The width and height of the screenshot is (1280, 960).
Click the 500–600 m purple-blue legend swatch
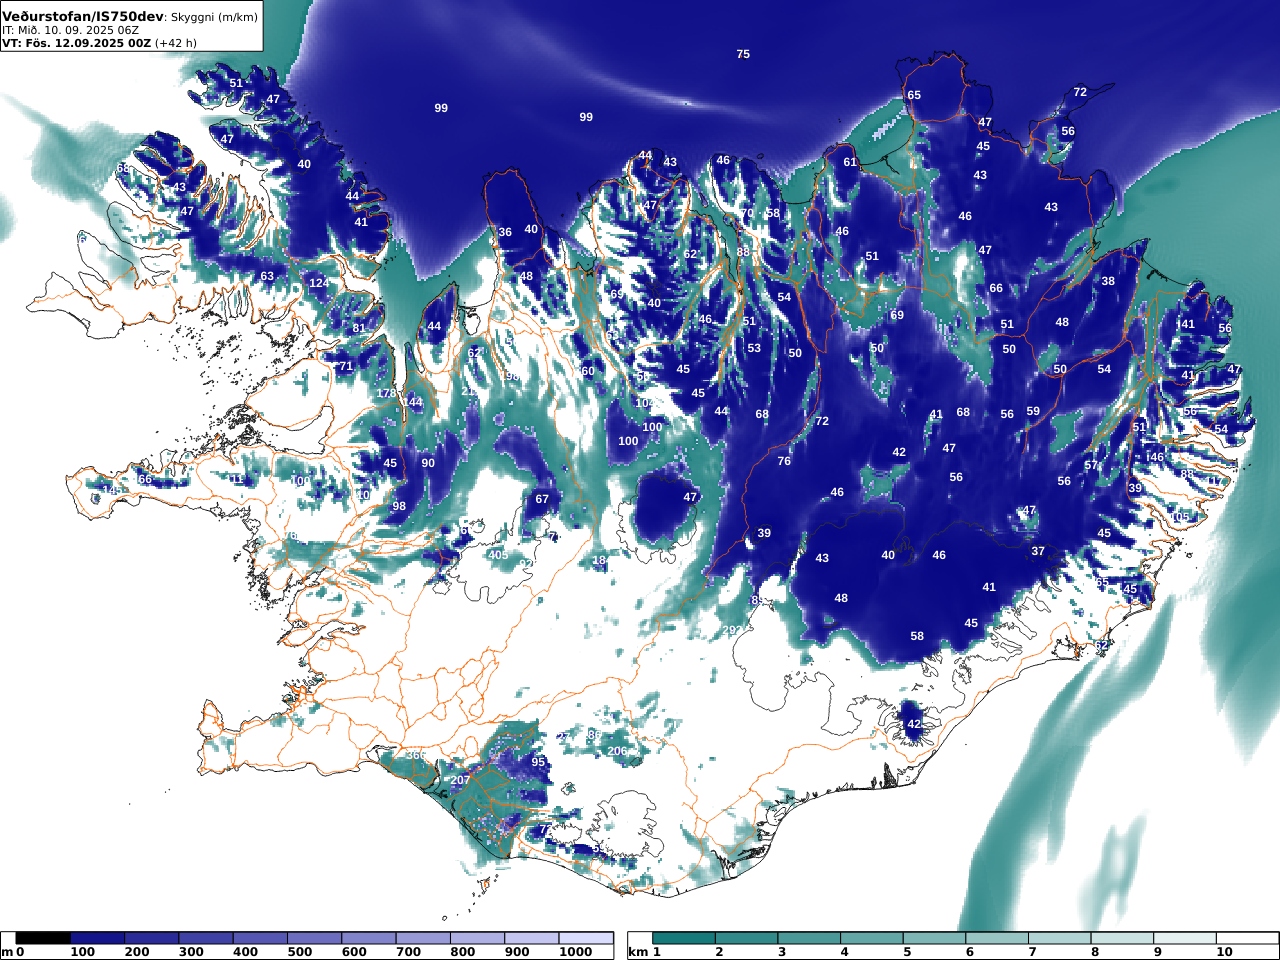pos(314,938)
